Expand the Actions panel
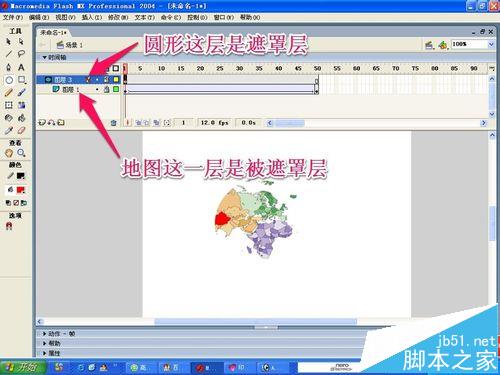Screen dimensions: 500x375 45,333
